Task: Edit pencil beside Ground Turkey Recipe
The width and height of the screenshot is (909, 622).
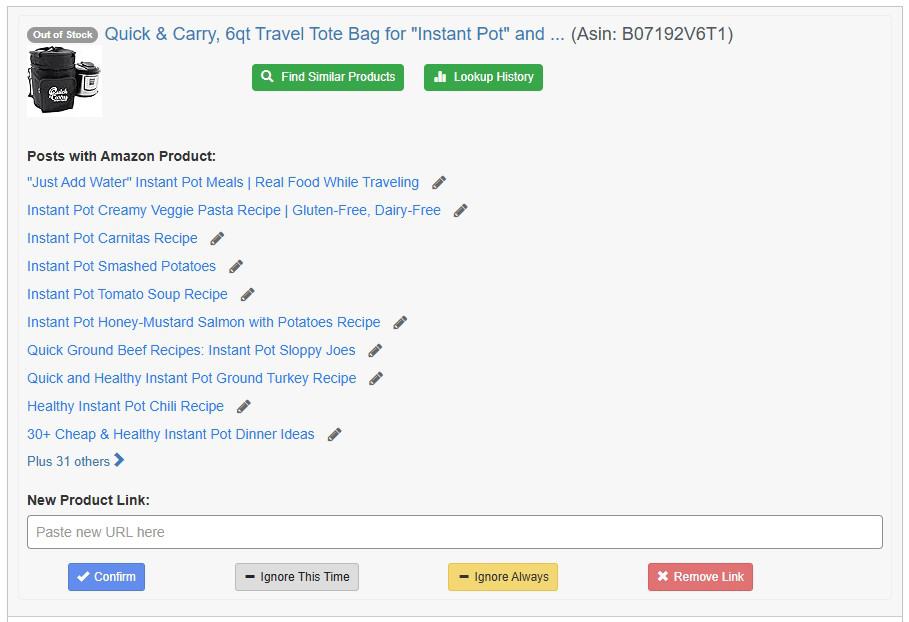Action: pyautogui.click(x=376, y=379)
